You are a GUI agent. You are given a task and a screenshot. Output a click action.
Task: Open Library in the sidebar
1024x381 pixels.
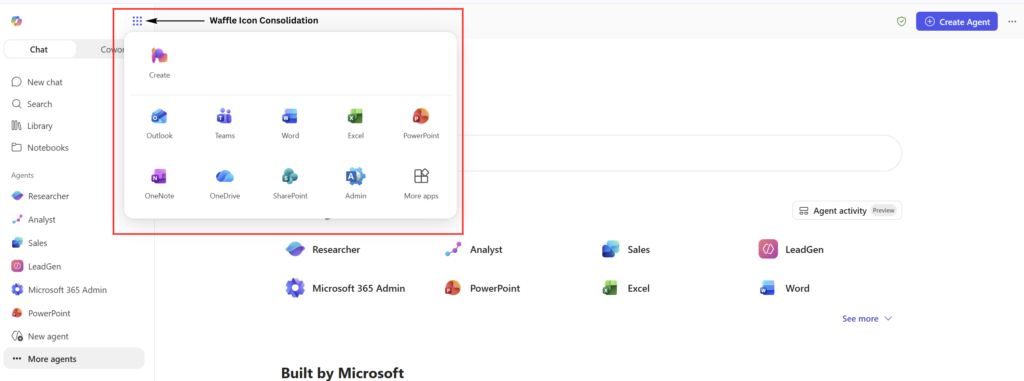[32, 125]
